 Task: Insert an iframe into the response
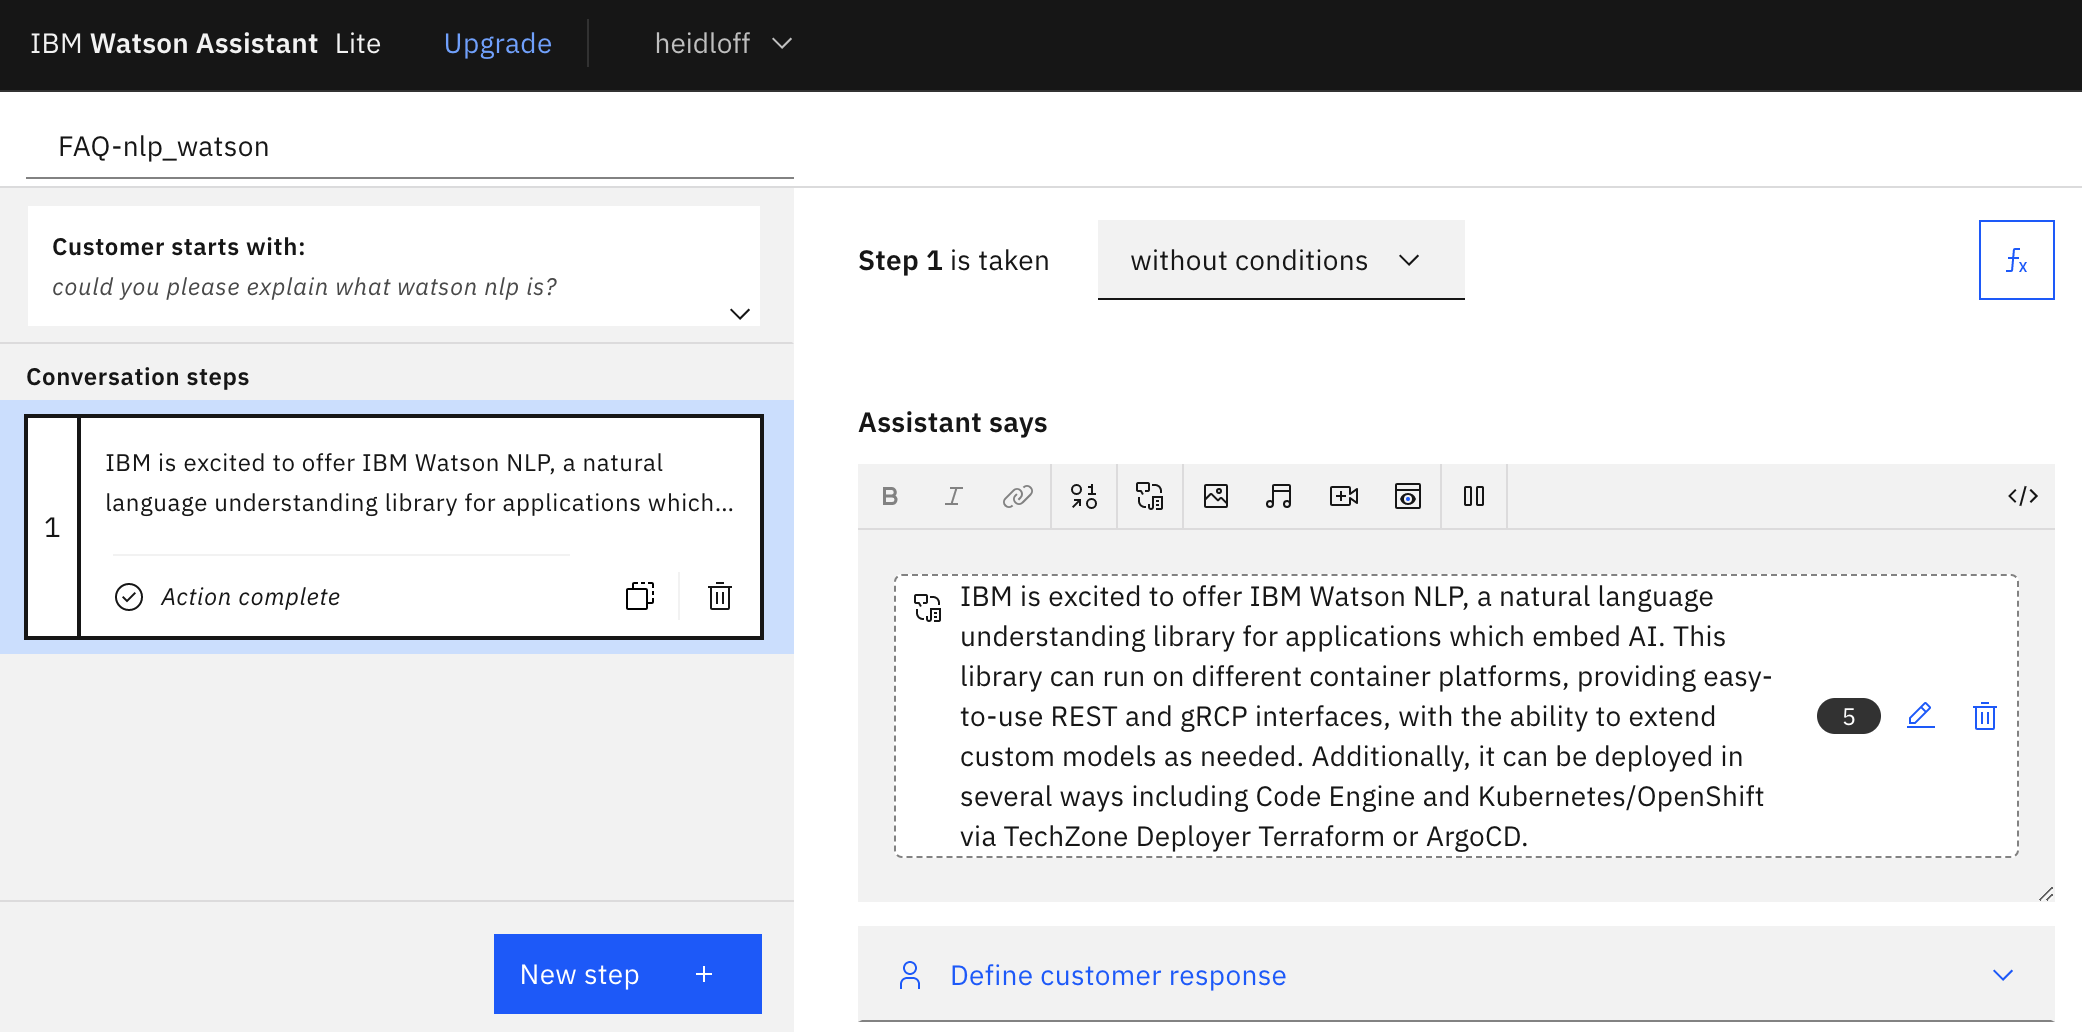tap(1408, 496)
